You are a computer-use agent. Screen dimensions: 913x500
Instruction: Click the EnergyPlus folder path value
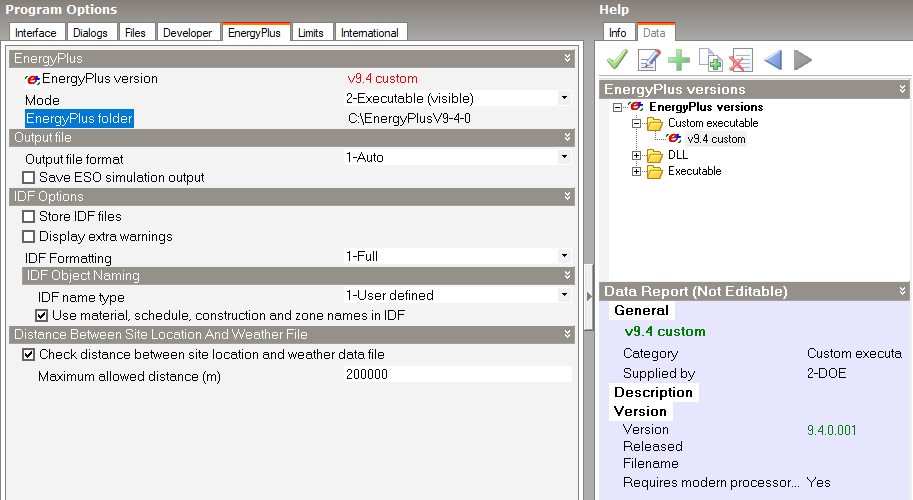point(409,119)
